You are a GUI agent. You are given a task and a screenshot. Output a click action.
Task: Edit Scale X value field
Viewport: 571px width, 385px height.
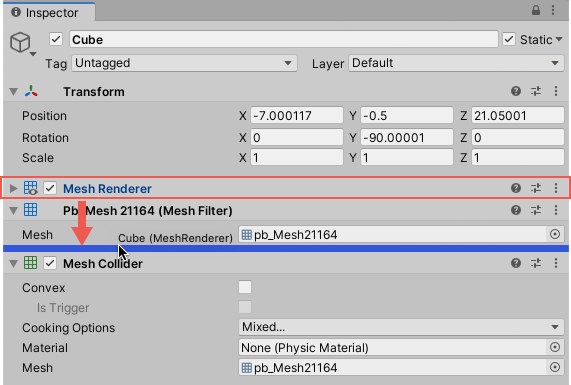[297, 158]
